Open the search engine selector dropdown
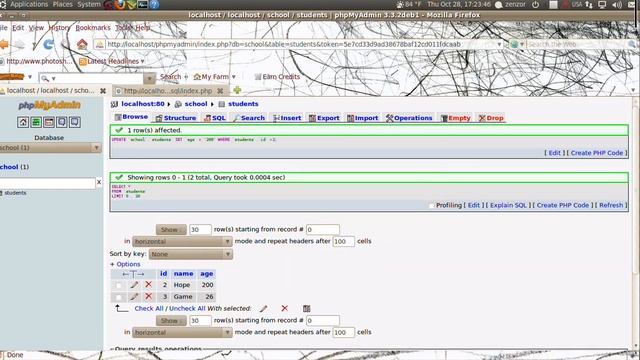The width and height of the screenshot is (640, 360). (x=517, y=44)
